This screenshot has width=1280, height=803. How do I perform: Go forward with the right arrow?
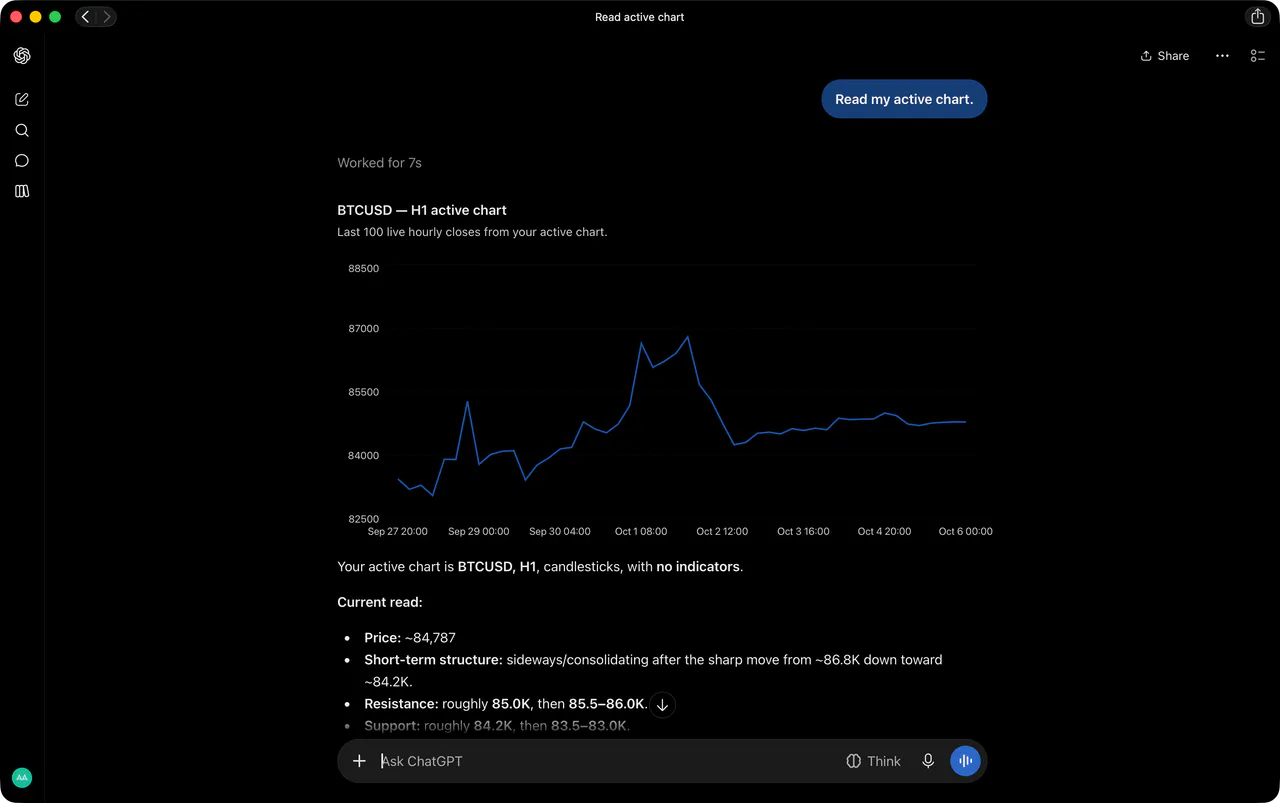107,17
